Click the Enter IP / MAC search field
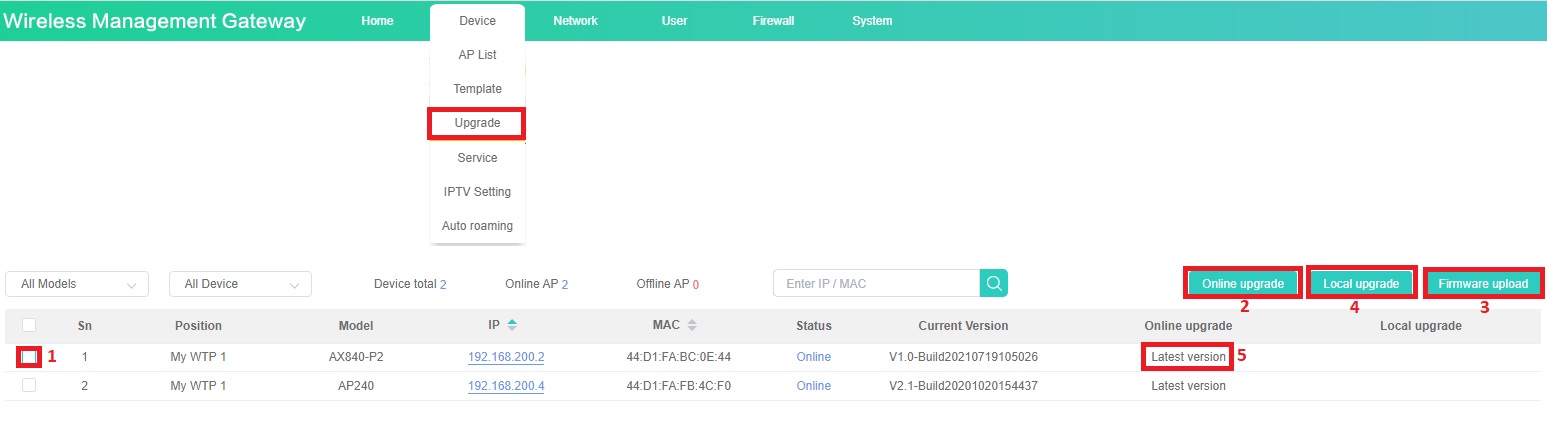Screen dimensions: 1547x428 coord(876,284)
